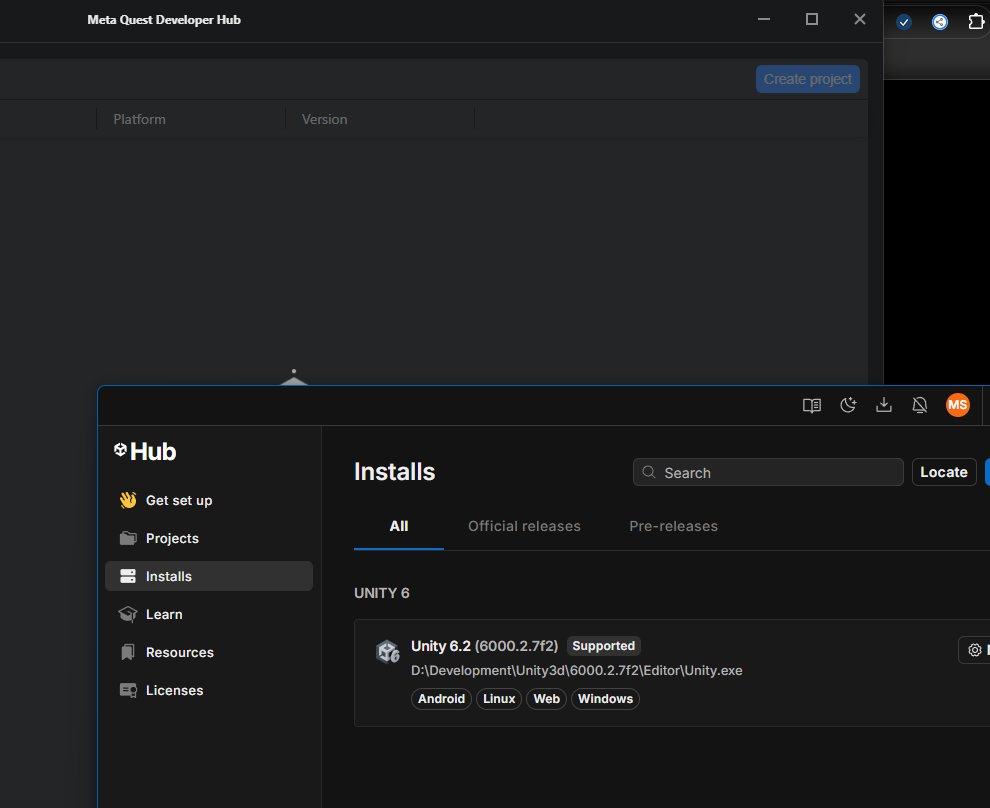Open the MS account avatar menu

coord(957,405)
